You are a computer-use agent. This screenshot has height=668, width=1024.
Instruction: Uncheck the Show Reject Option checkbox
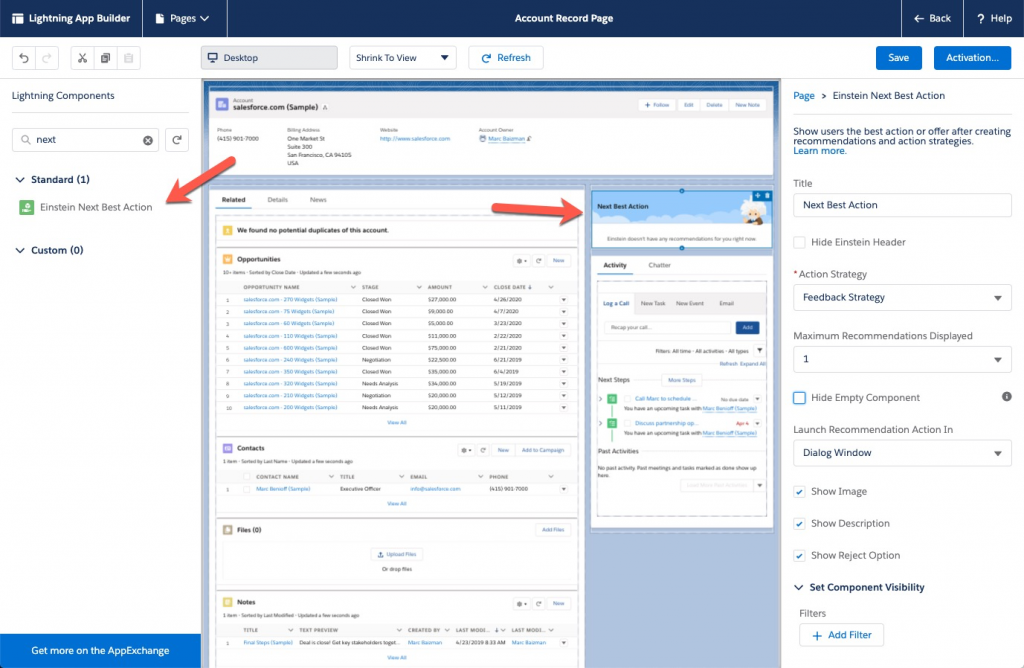(799, 556)
